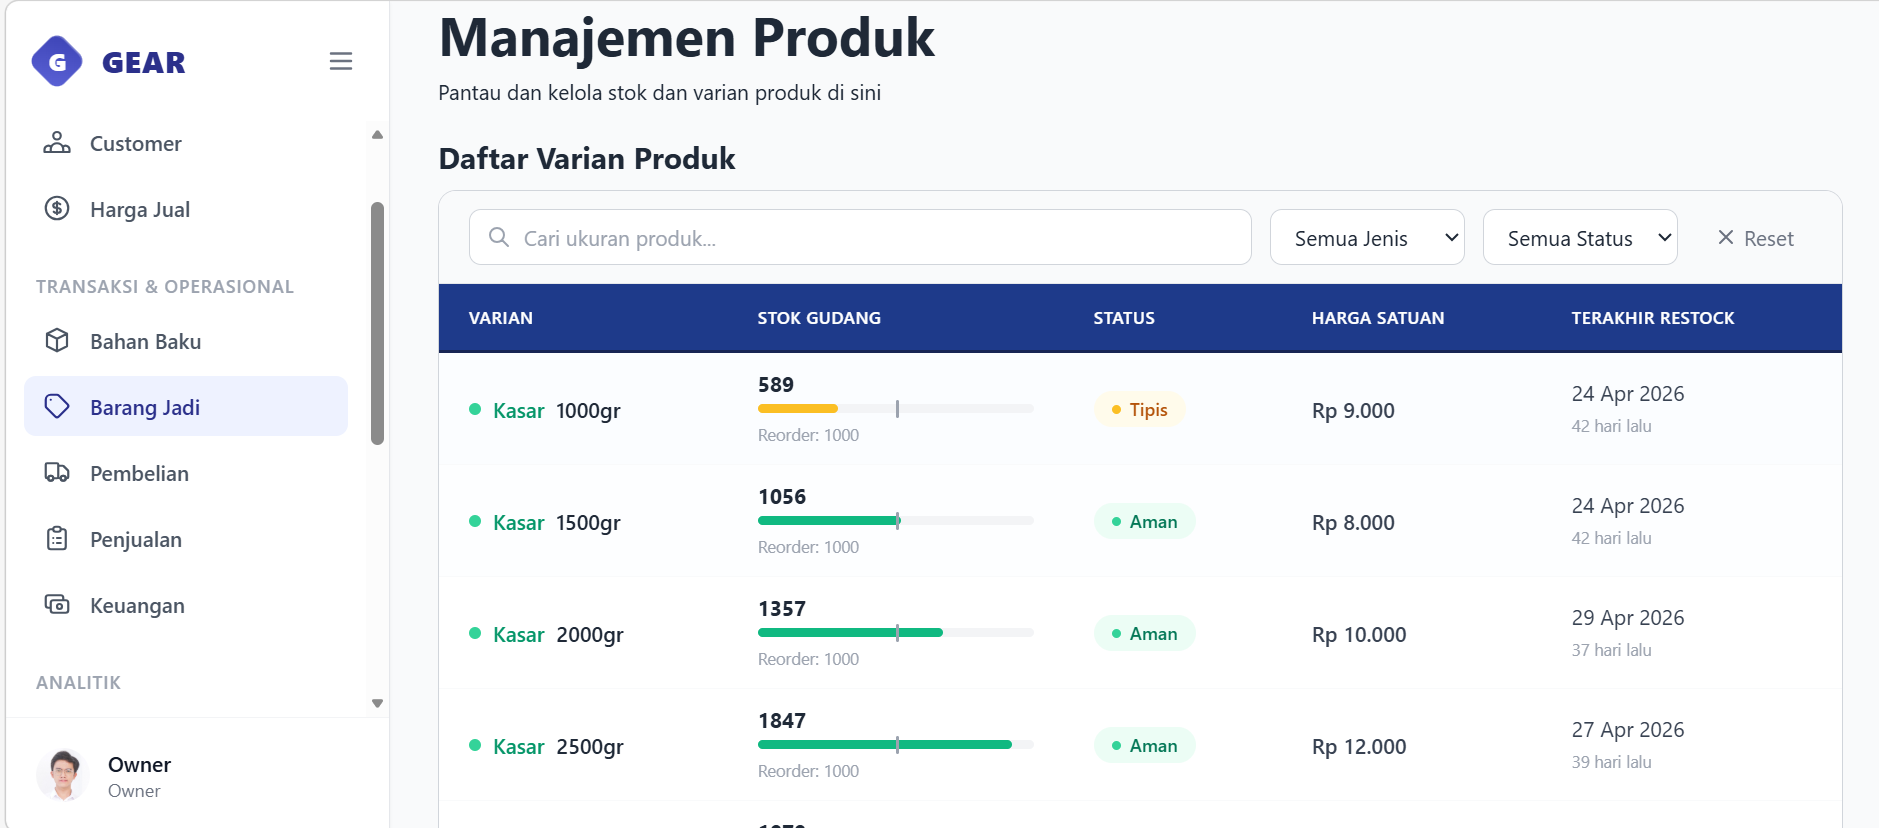This screenshot has width=1879, height=828.
Task: Click the Daftar Varian Produk heading
Action: click(x=587, y=158)
